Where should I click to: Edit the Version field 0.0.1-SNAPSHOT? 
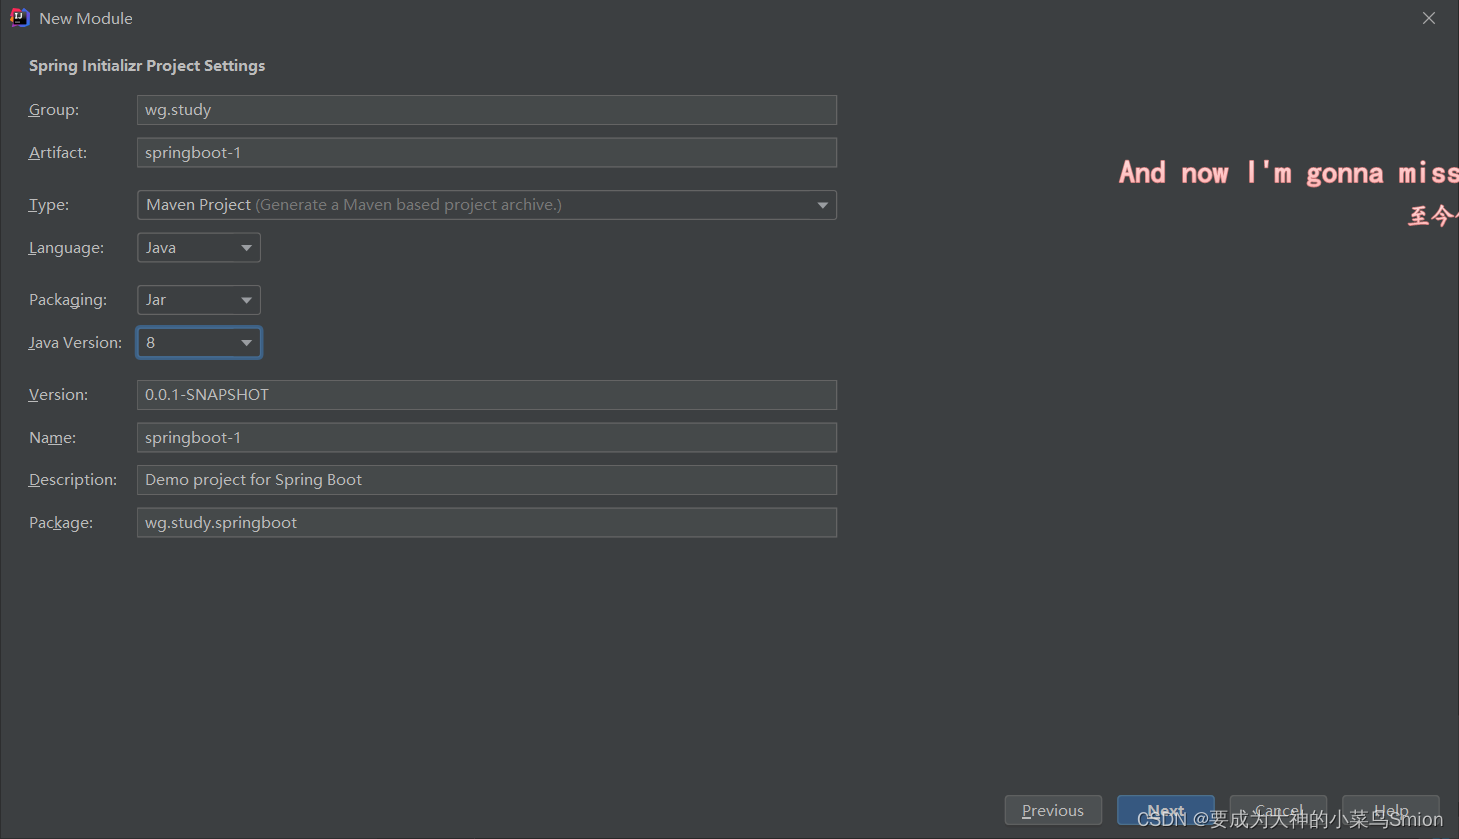(x=487, y=395)
